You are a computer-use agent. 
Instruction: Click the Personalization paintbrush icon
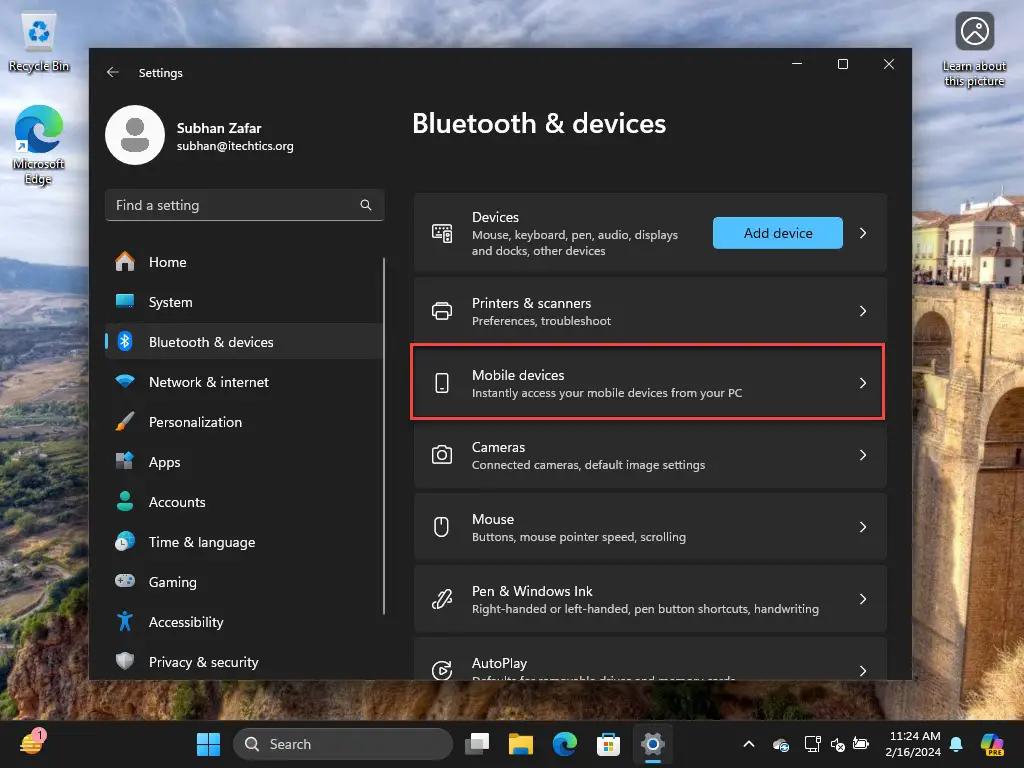tap(125, 422)
